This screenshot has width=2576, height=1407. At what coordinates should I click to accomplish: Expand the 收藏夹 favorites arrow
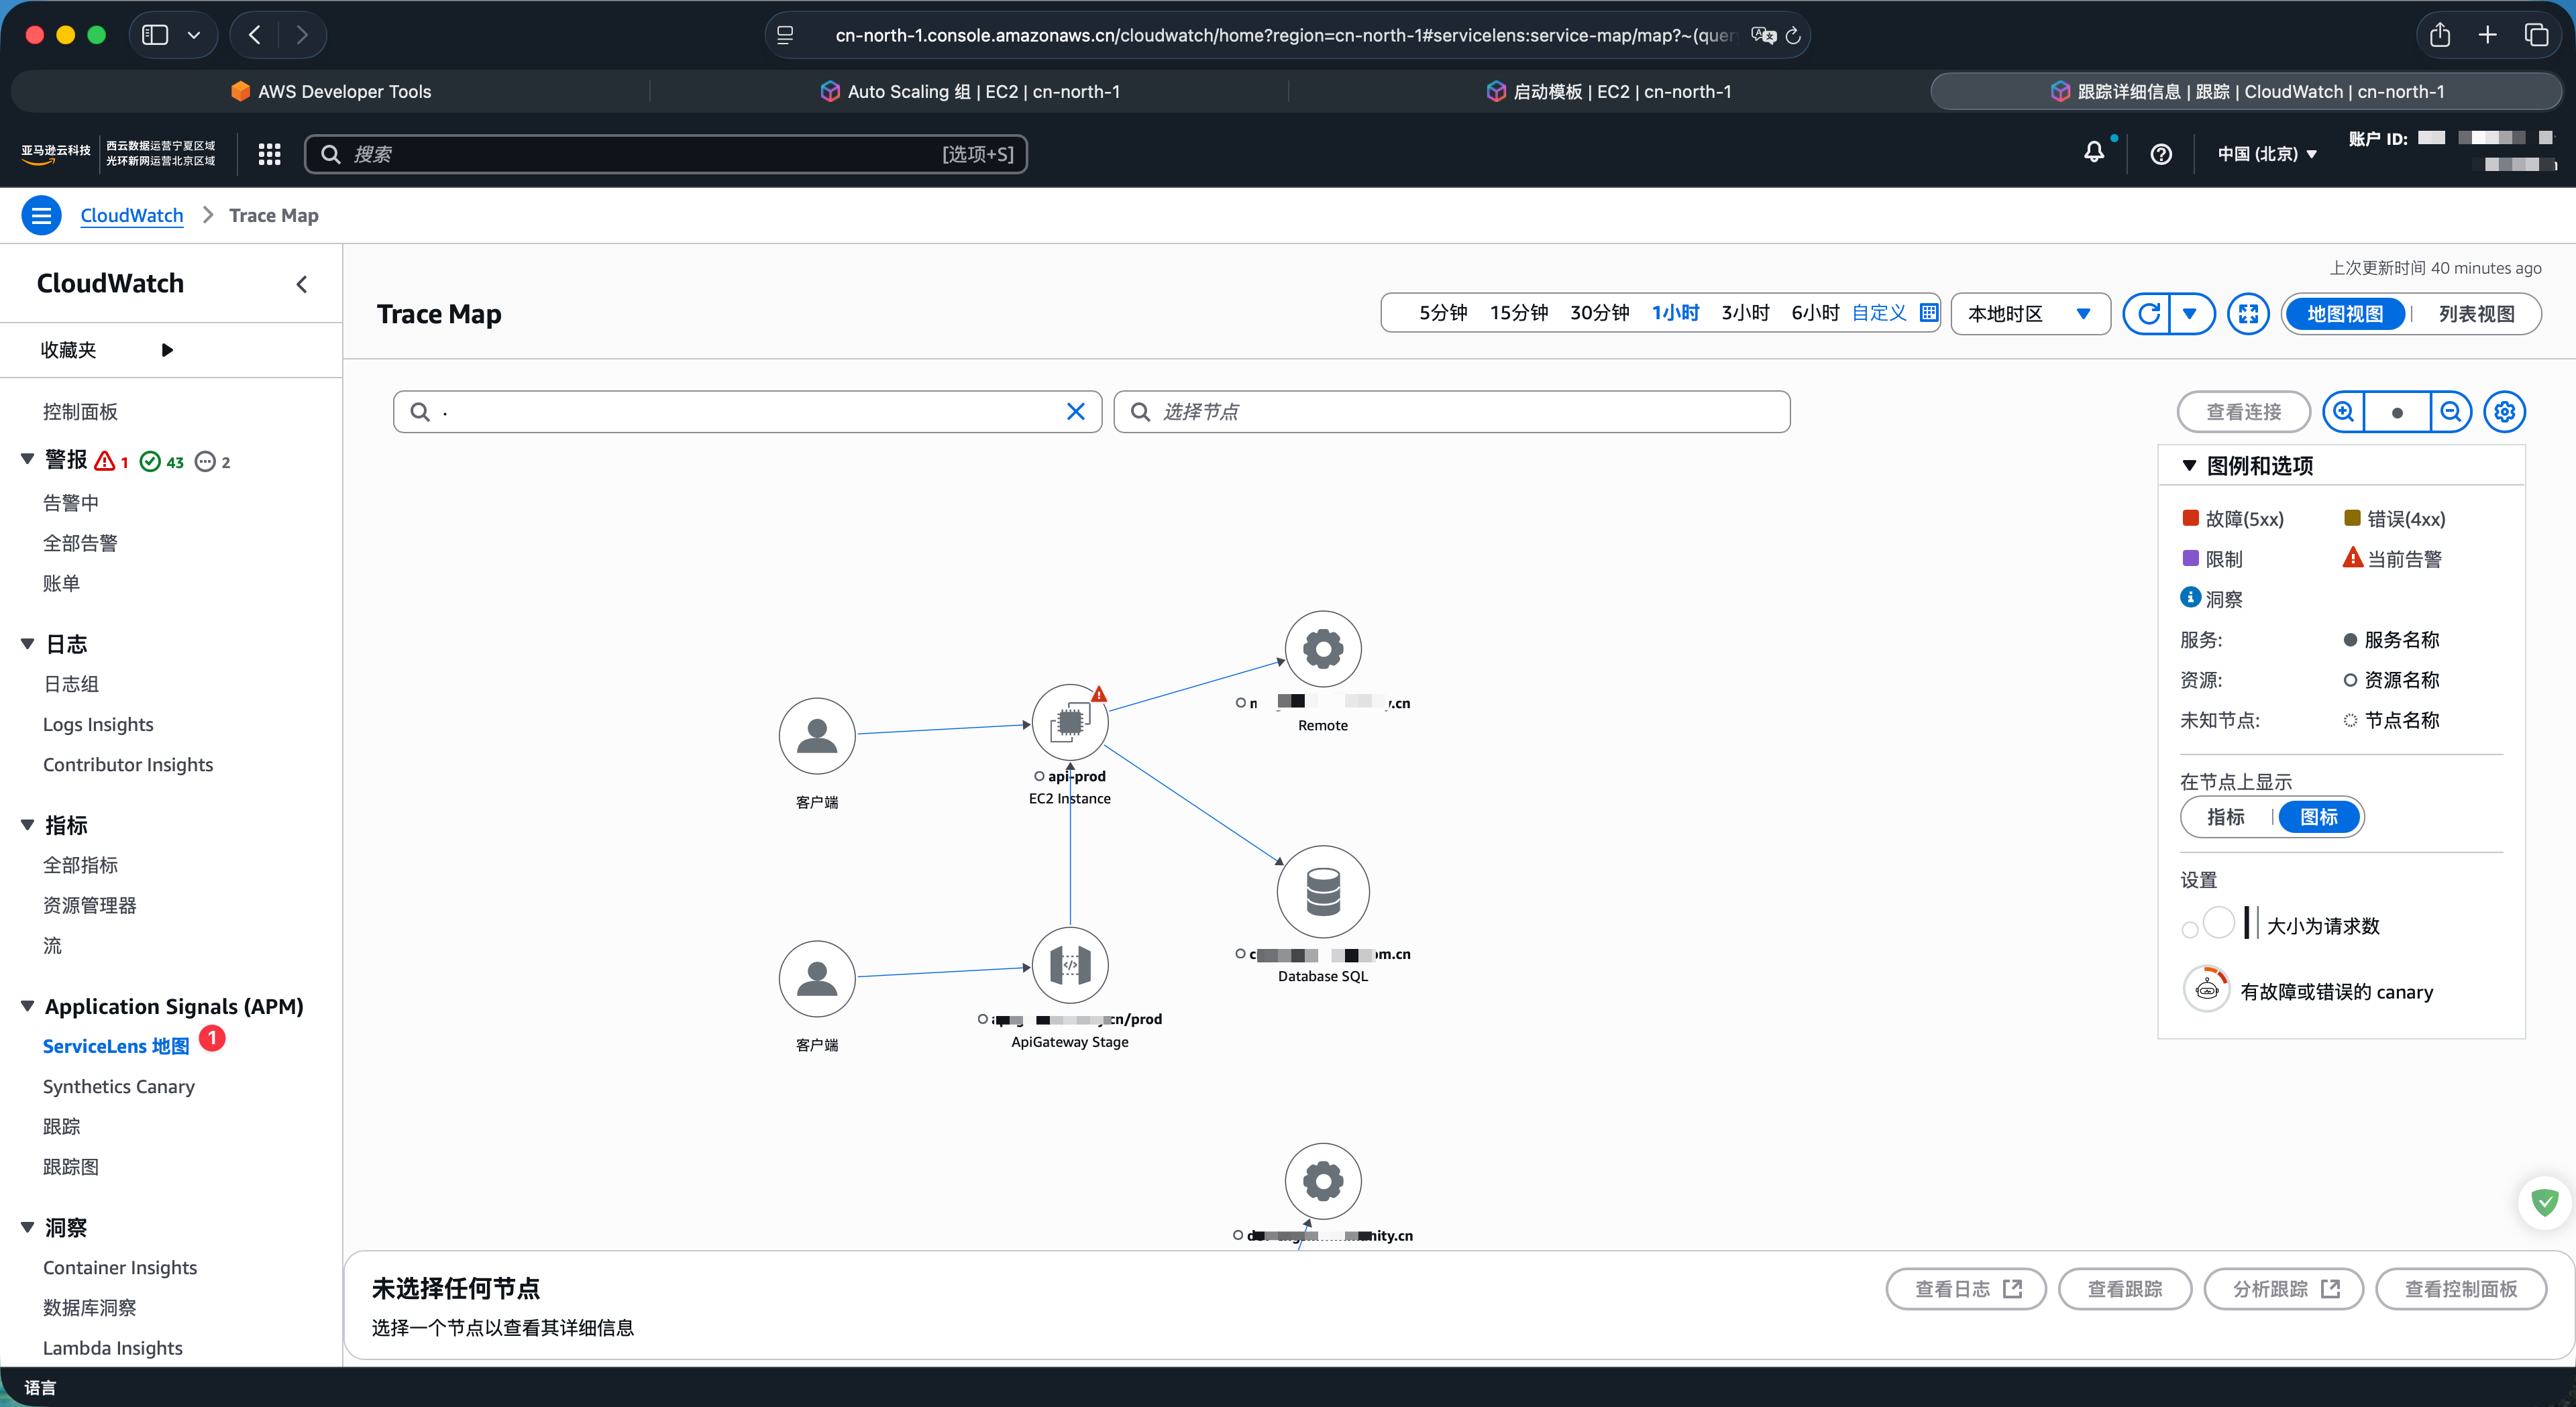167,350
